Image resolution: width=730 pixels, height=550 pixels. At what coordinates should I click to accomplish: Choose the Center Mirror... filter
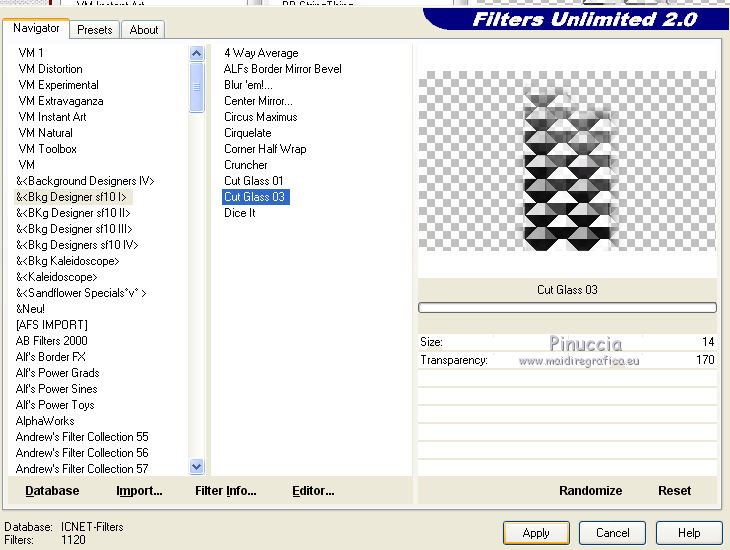[x=258, y=101]
